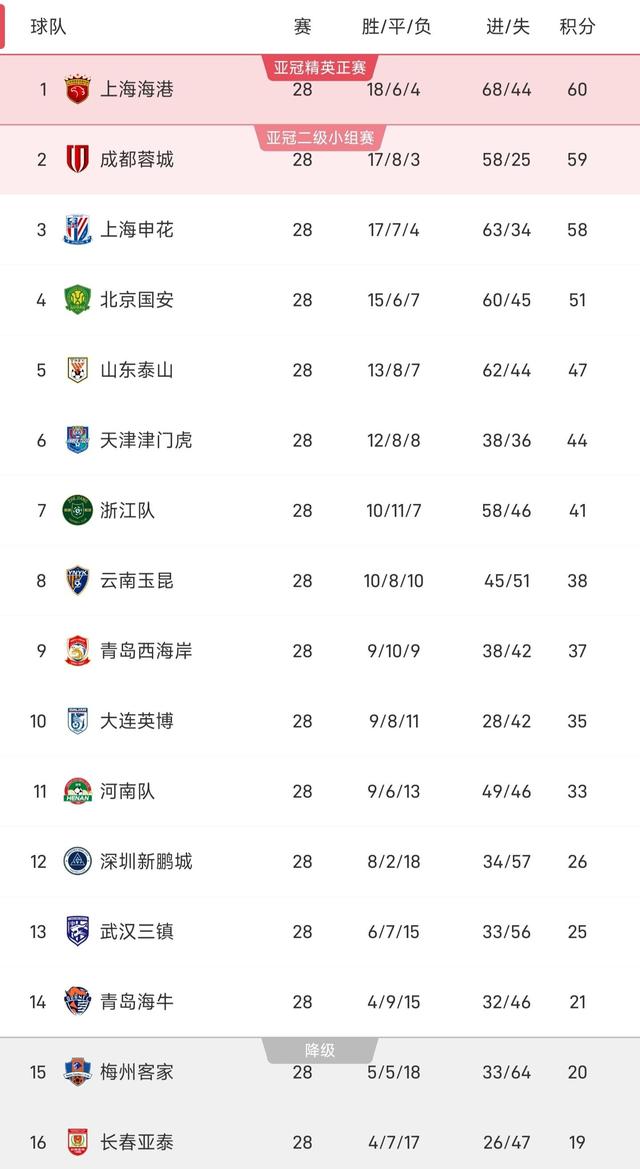Select the Zhejiang FC green logo
This screenshot has width=640, height=1169.
[78, 510]
